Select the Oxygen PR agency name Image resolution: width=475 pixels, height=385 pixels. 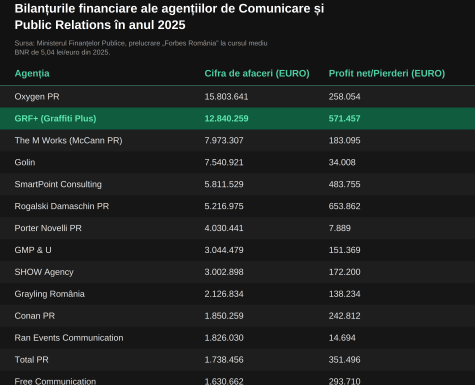tap(37, 97)
